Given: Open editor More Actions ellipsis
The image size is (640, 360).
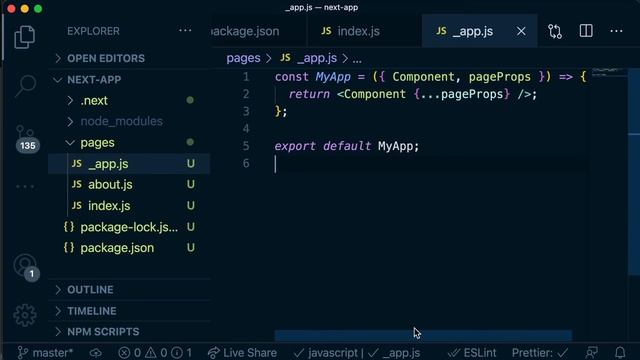Looking at the screenshot, I should tap(616, 31).
